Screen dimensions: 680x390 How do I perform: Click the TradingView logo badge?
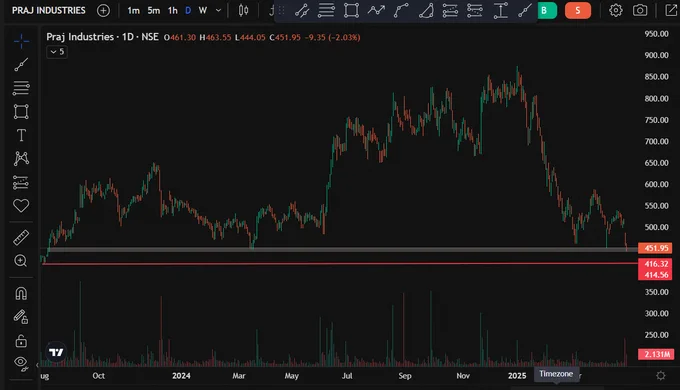[x=56, y=352]
